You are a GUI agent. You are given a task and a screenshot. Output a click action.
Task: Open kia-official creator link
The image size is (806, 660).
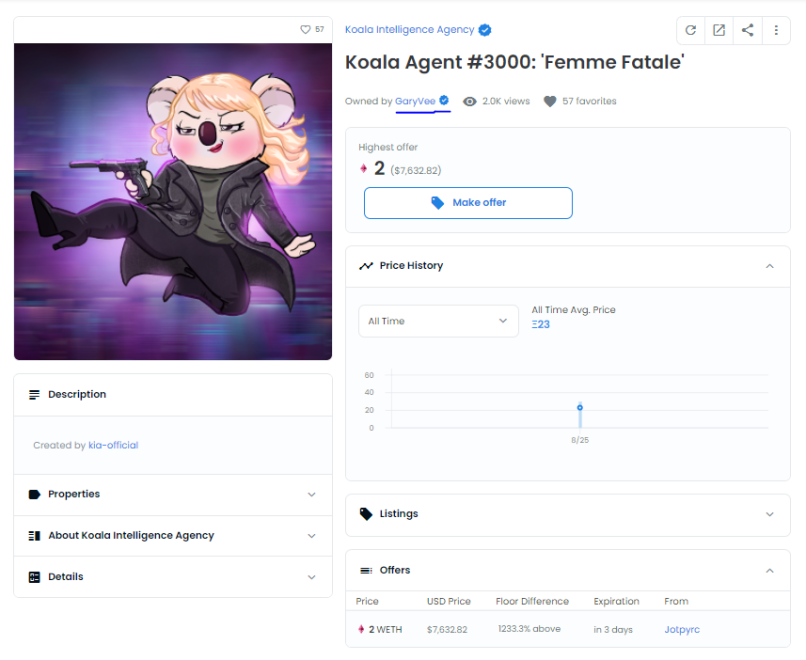point(113,445)
